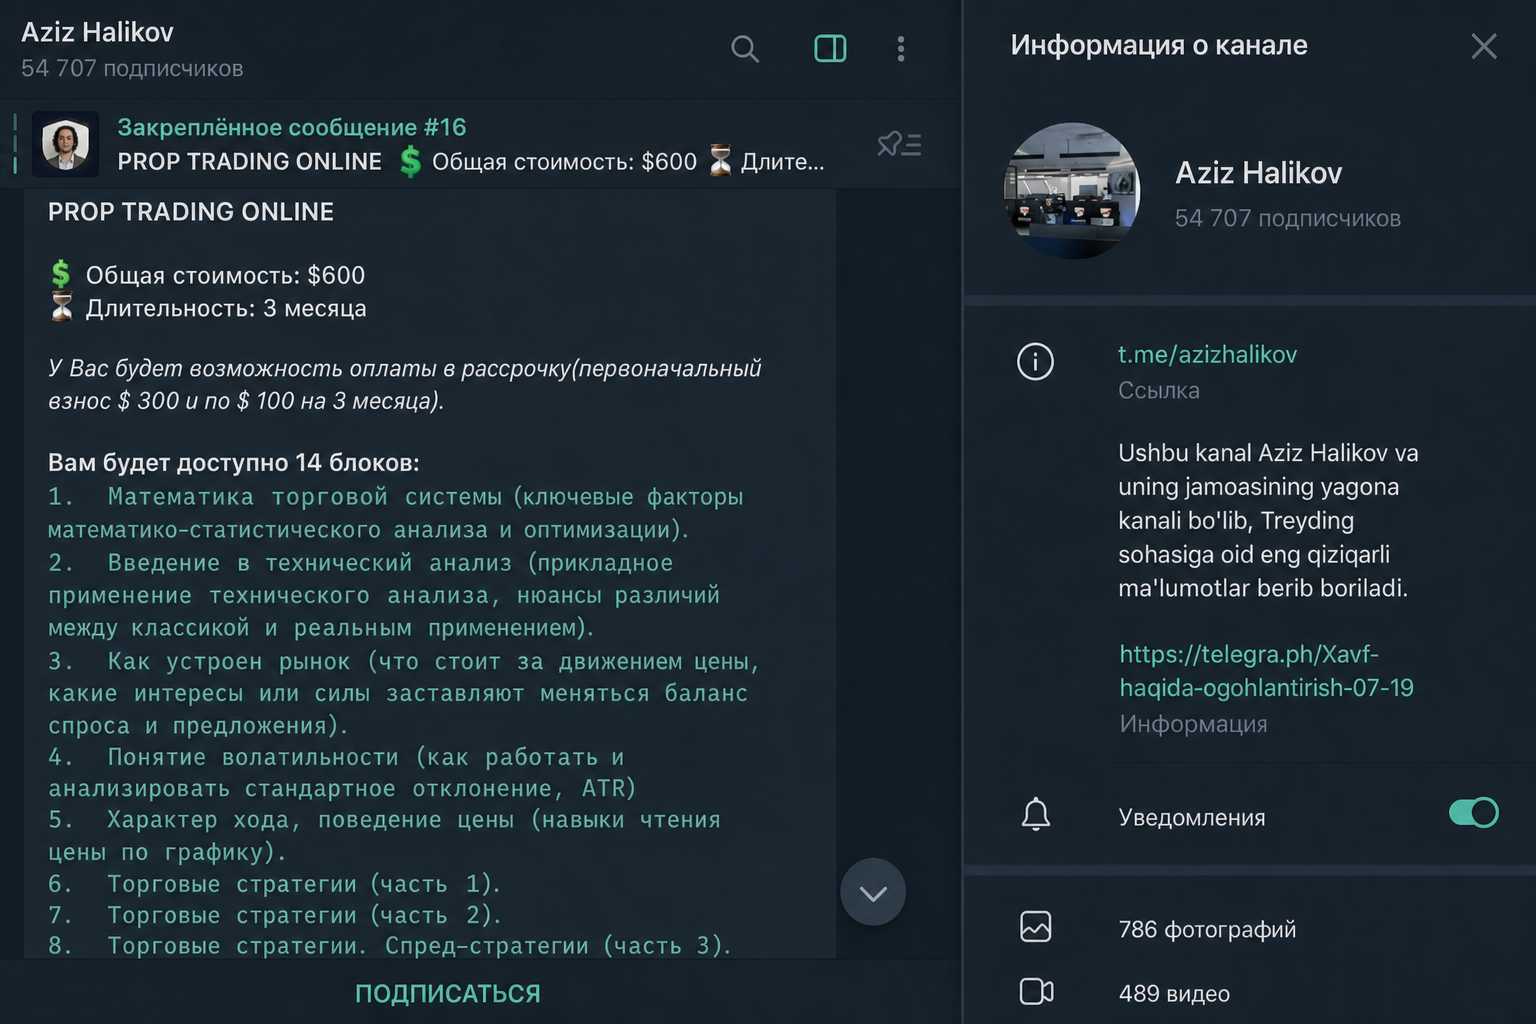Jump to bottom with the down arrow button
Image resolution: width=1536 pixels, height=1024 pixels.
(873, 892)
